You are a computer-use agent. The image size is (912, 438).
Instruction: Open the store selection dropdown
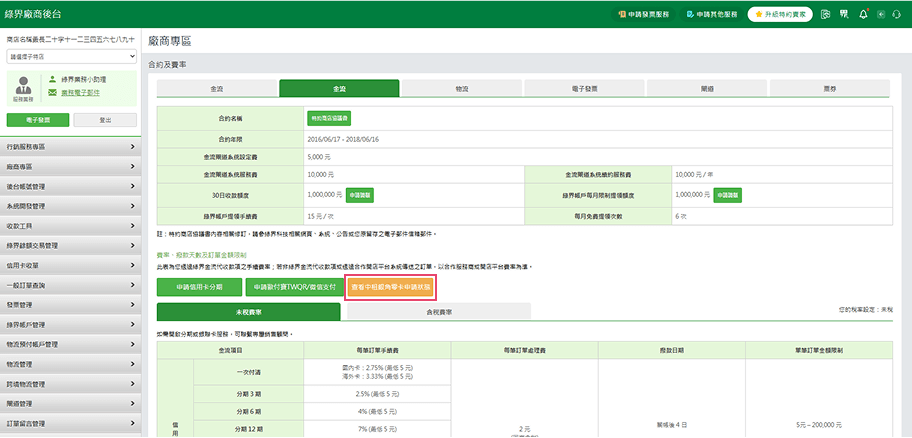71,58
